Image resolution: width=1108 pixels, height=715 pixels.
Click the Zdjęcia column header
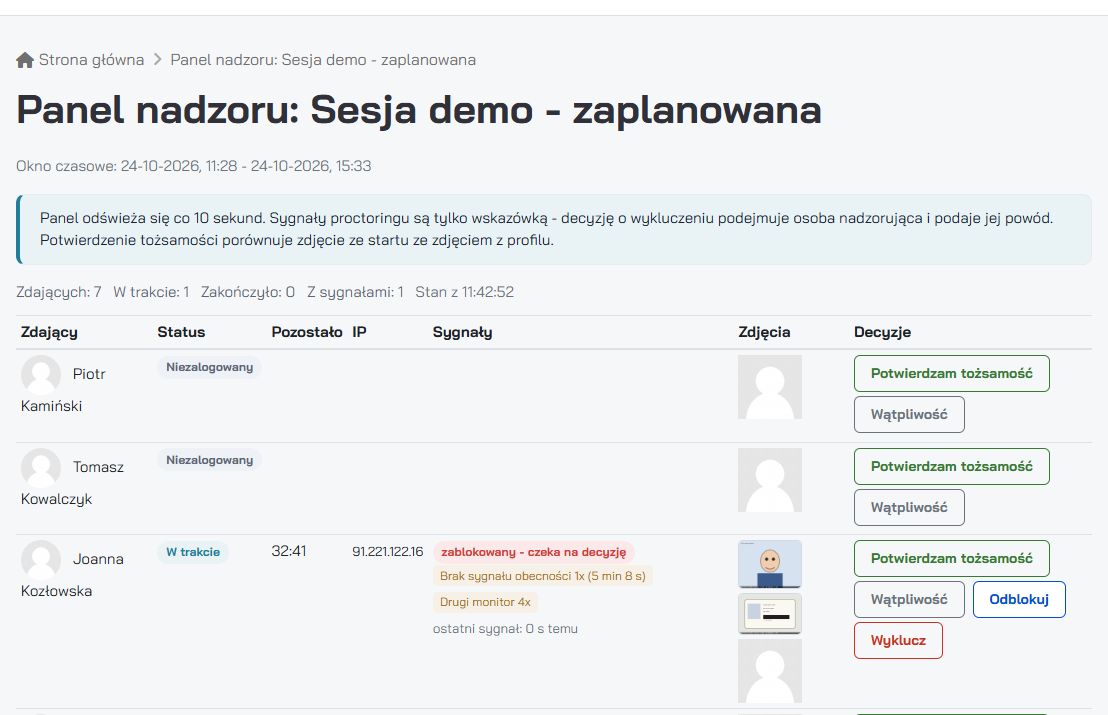(x=764, y=332)
